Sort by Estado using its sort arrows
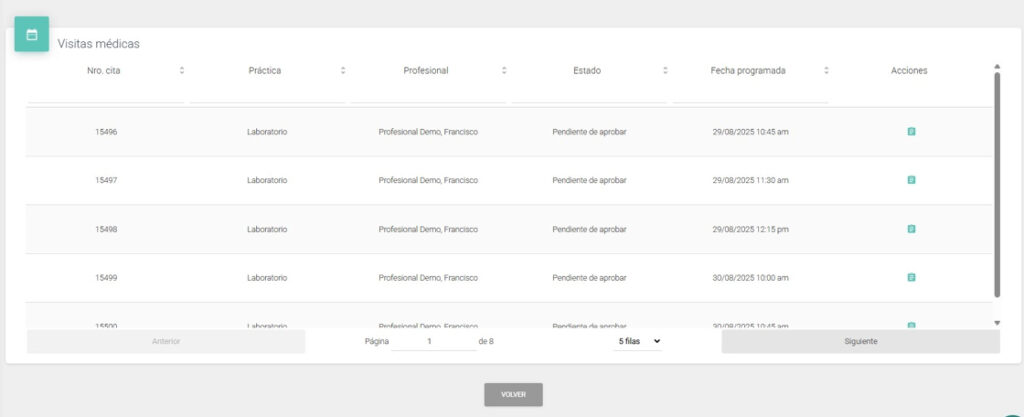This screenshot has height=417, width=1024. pos(665,71)
